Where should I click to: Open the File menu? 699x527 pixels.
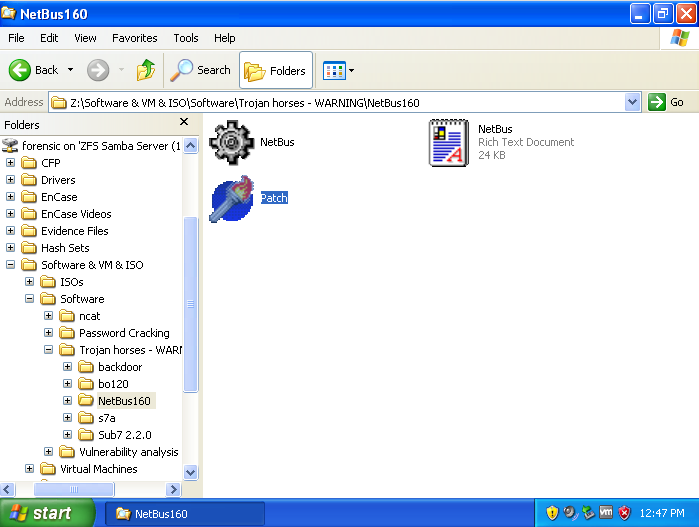pos(16,38)
